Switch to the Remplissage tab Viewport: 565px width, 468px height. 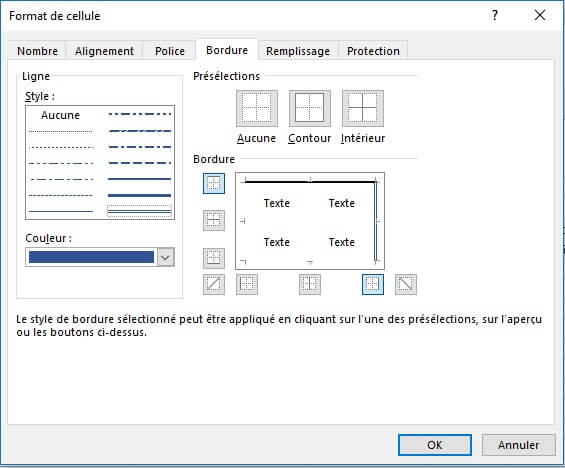click(x=298, y=51)
